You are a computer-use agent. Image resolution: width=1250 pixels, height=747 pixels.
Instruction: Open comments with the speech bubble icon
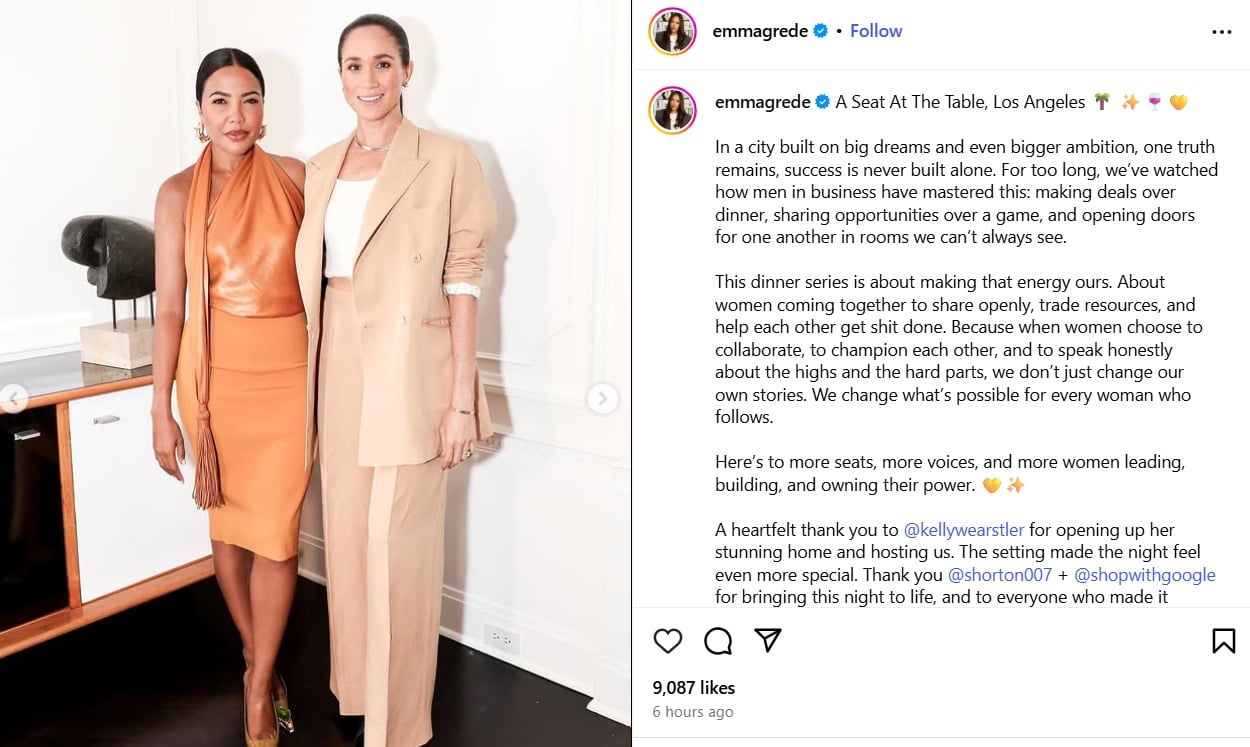tap(718, 641)
